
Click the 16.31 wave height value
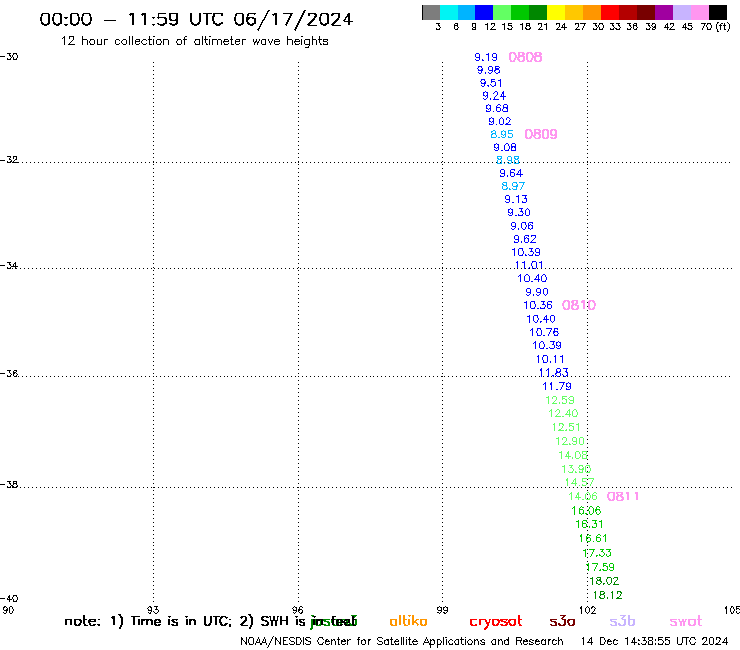click(589, 524)
